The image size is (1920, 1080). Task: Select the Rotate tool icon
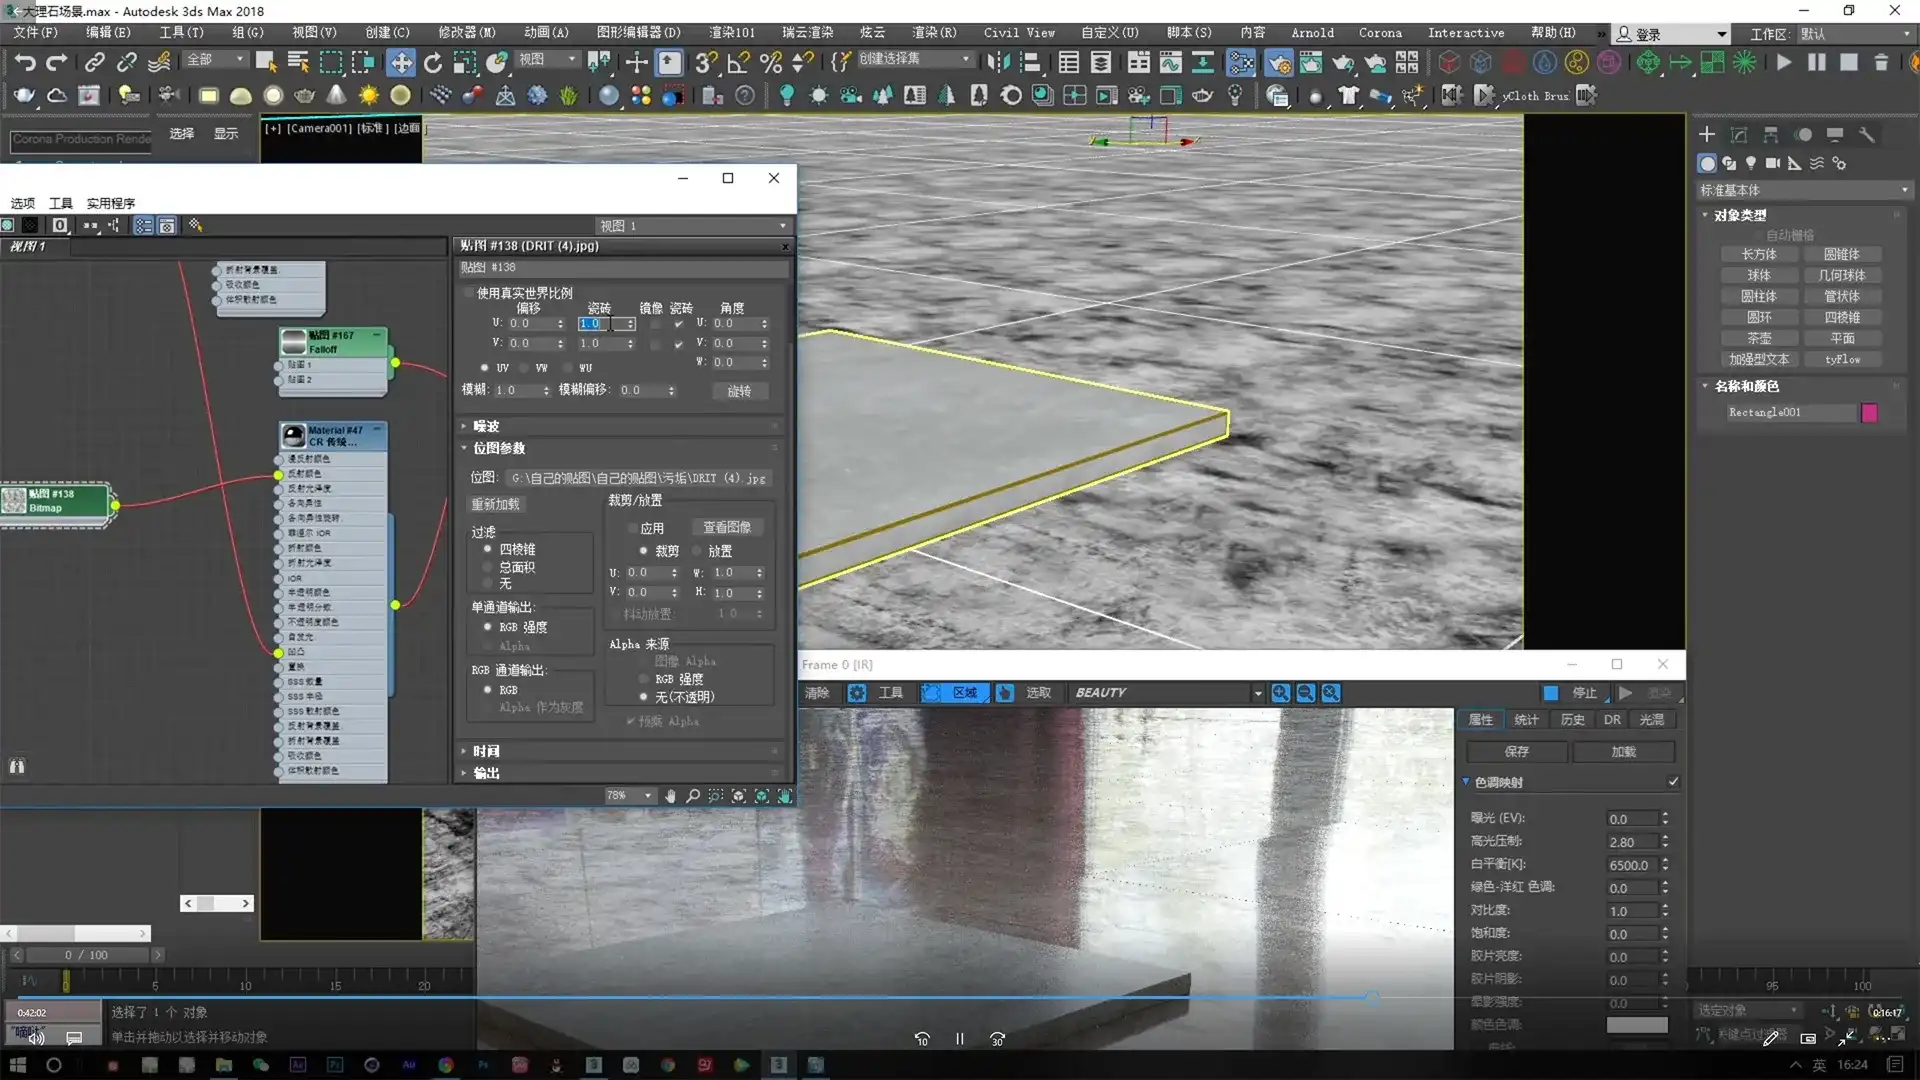(433, 63)
